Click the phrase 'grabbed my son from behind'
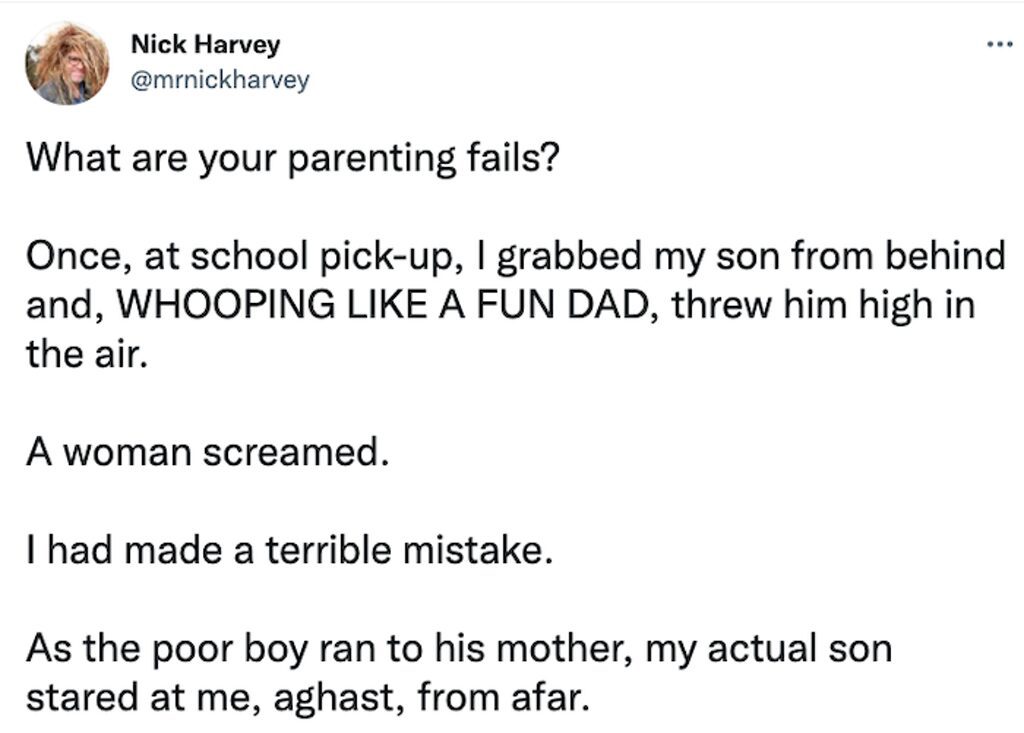 pyautogui.click(x=751, y=257)
